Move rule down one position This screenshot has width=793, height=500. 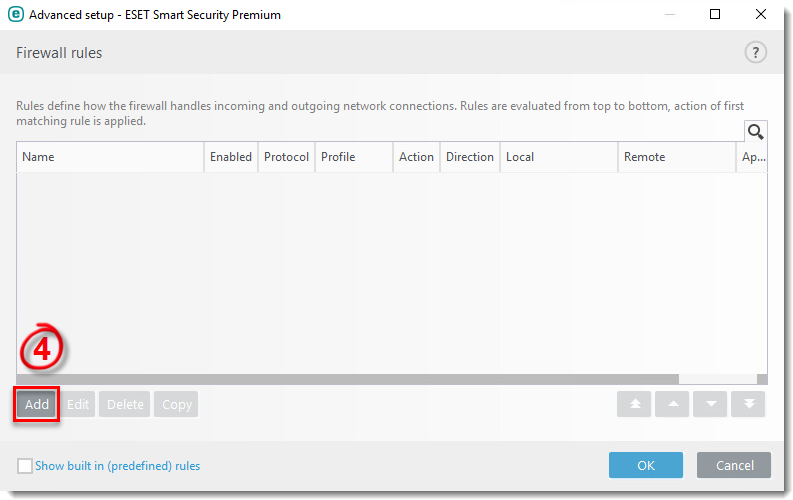click(710, 404)
